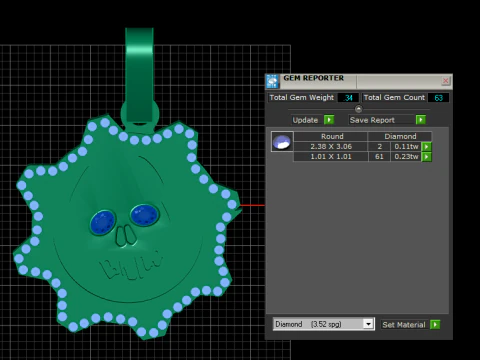
Task: Click the Gem Reporter logo icon
Action: point(272,81)
